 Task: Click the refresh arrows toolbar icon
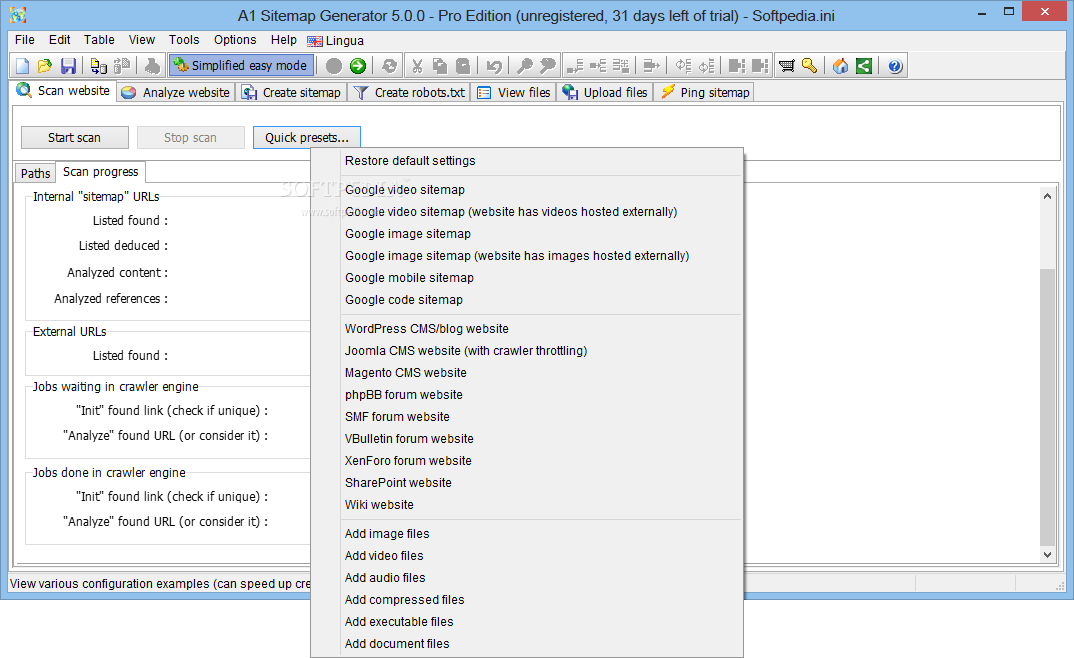pyautogui.click(x=389, y=66)
